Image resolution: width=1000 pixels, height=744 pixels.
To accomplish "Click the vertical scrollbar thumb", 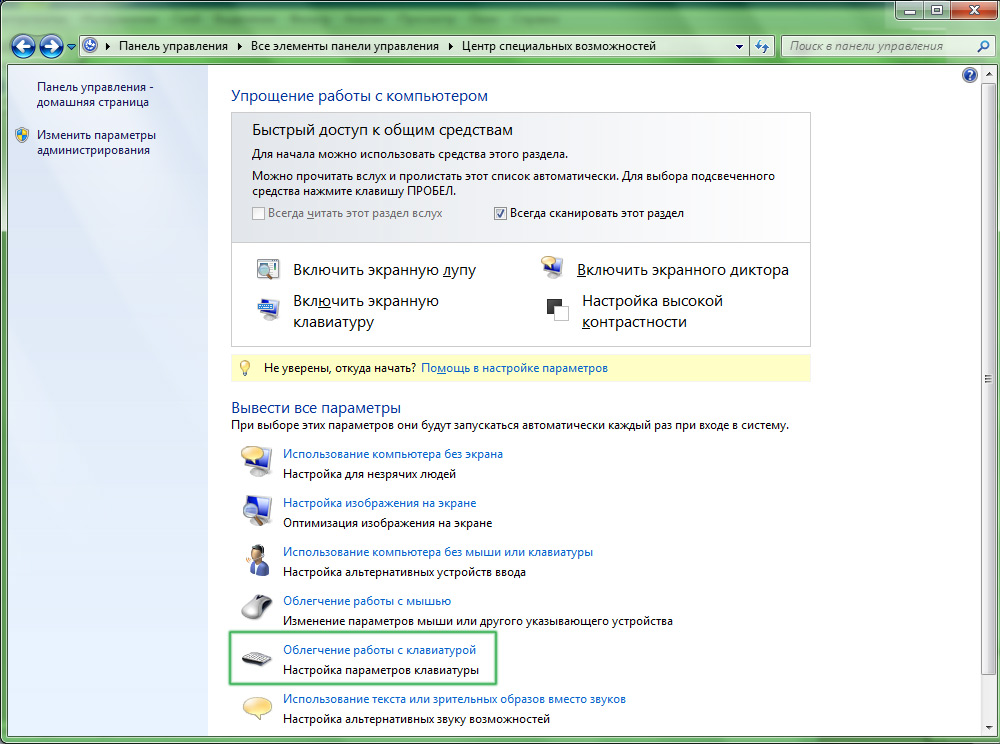I will [988, 379].
